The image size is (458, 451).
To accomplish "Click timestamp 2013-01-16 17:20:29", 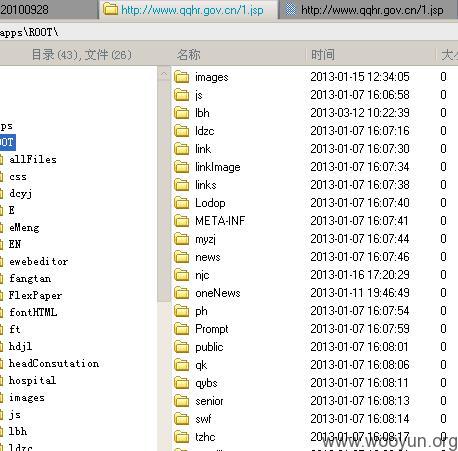I will (x=360, y=275).
